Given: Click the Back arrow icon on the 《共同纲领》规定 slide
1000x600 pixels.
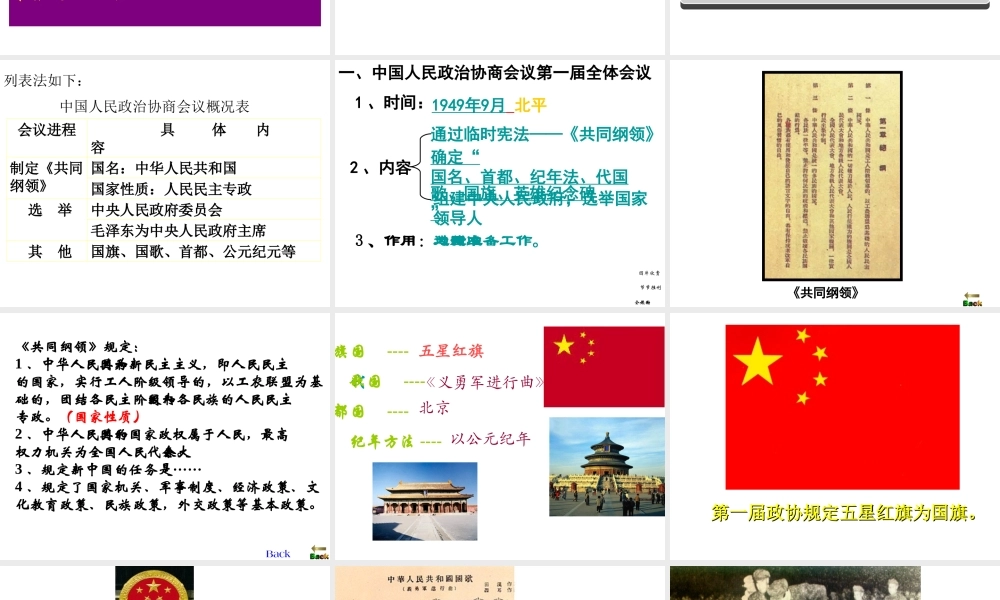Looking at the screenshot, I should (319, 552).
